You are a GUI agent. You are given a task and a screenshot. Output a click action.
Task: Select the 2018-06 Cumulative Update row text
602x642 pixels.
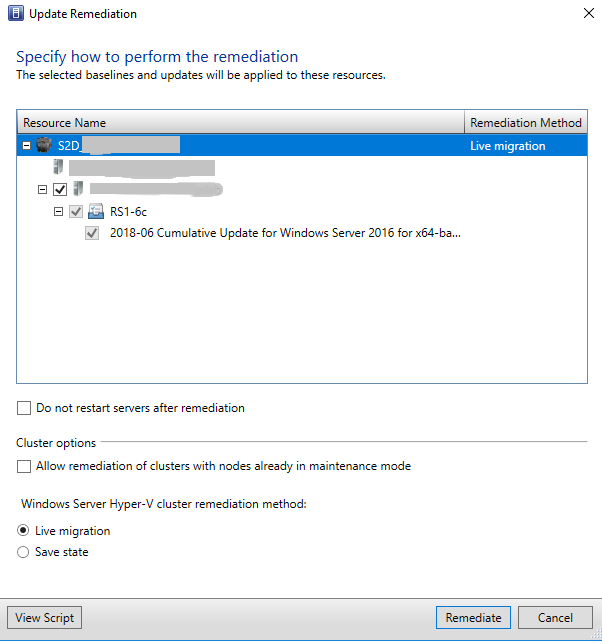(285, 233)
